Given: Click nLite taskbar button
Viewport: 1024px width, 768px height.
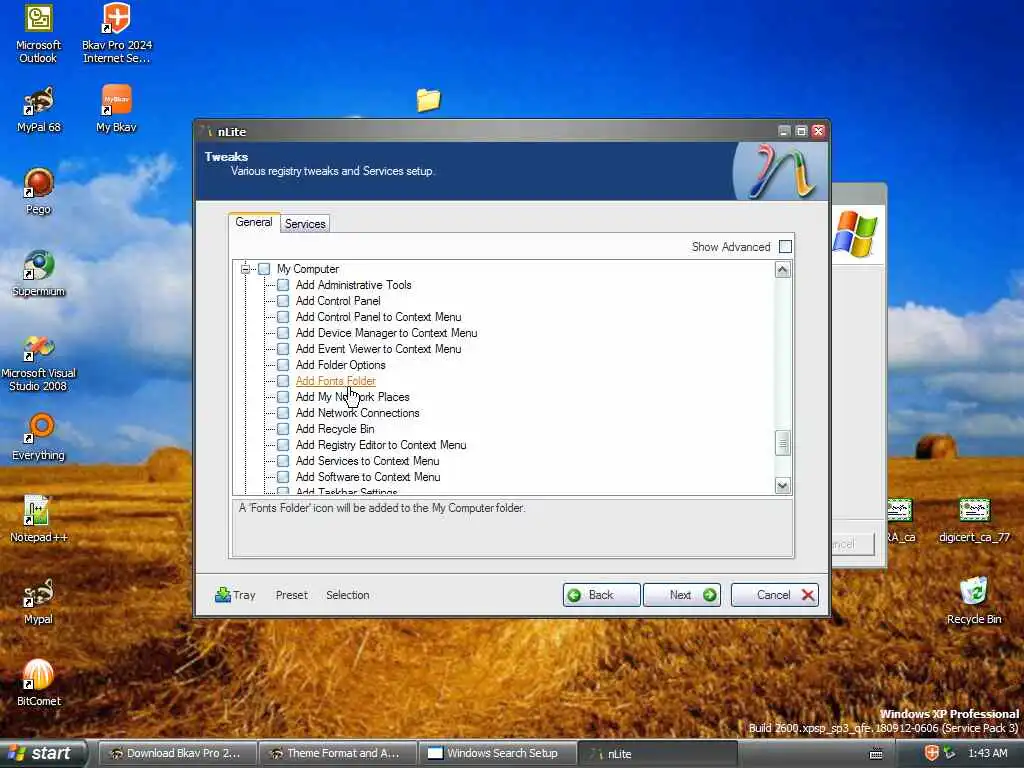Looking at the screenshot, I should coord(657,754).
